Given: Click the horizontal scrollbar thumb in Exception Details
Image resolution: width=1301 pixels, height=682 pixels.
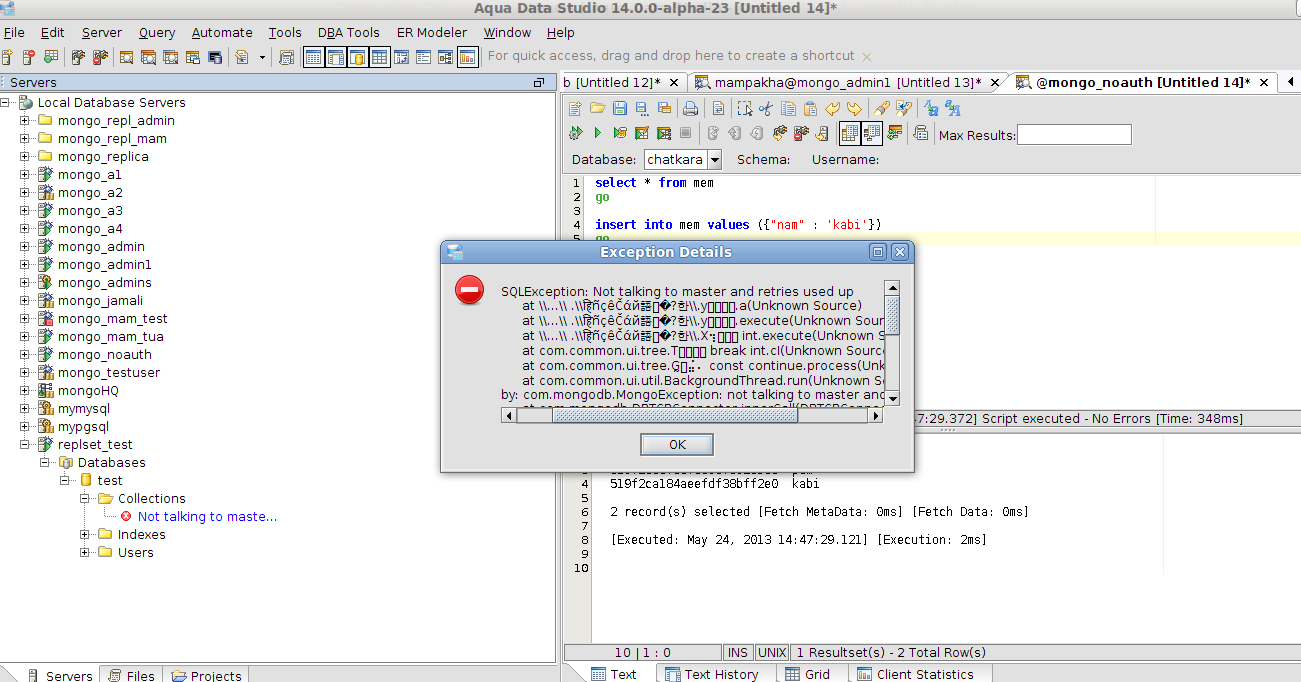Looking at the screenshot, I should [x=675, y=416].
